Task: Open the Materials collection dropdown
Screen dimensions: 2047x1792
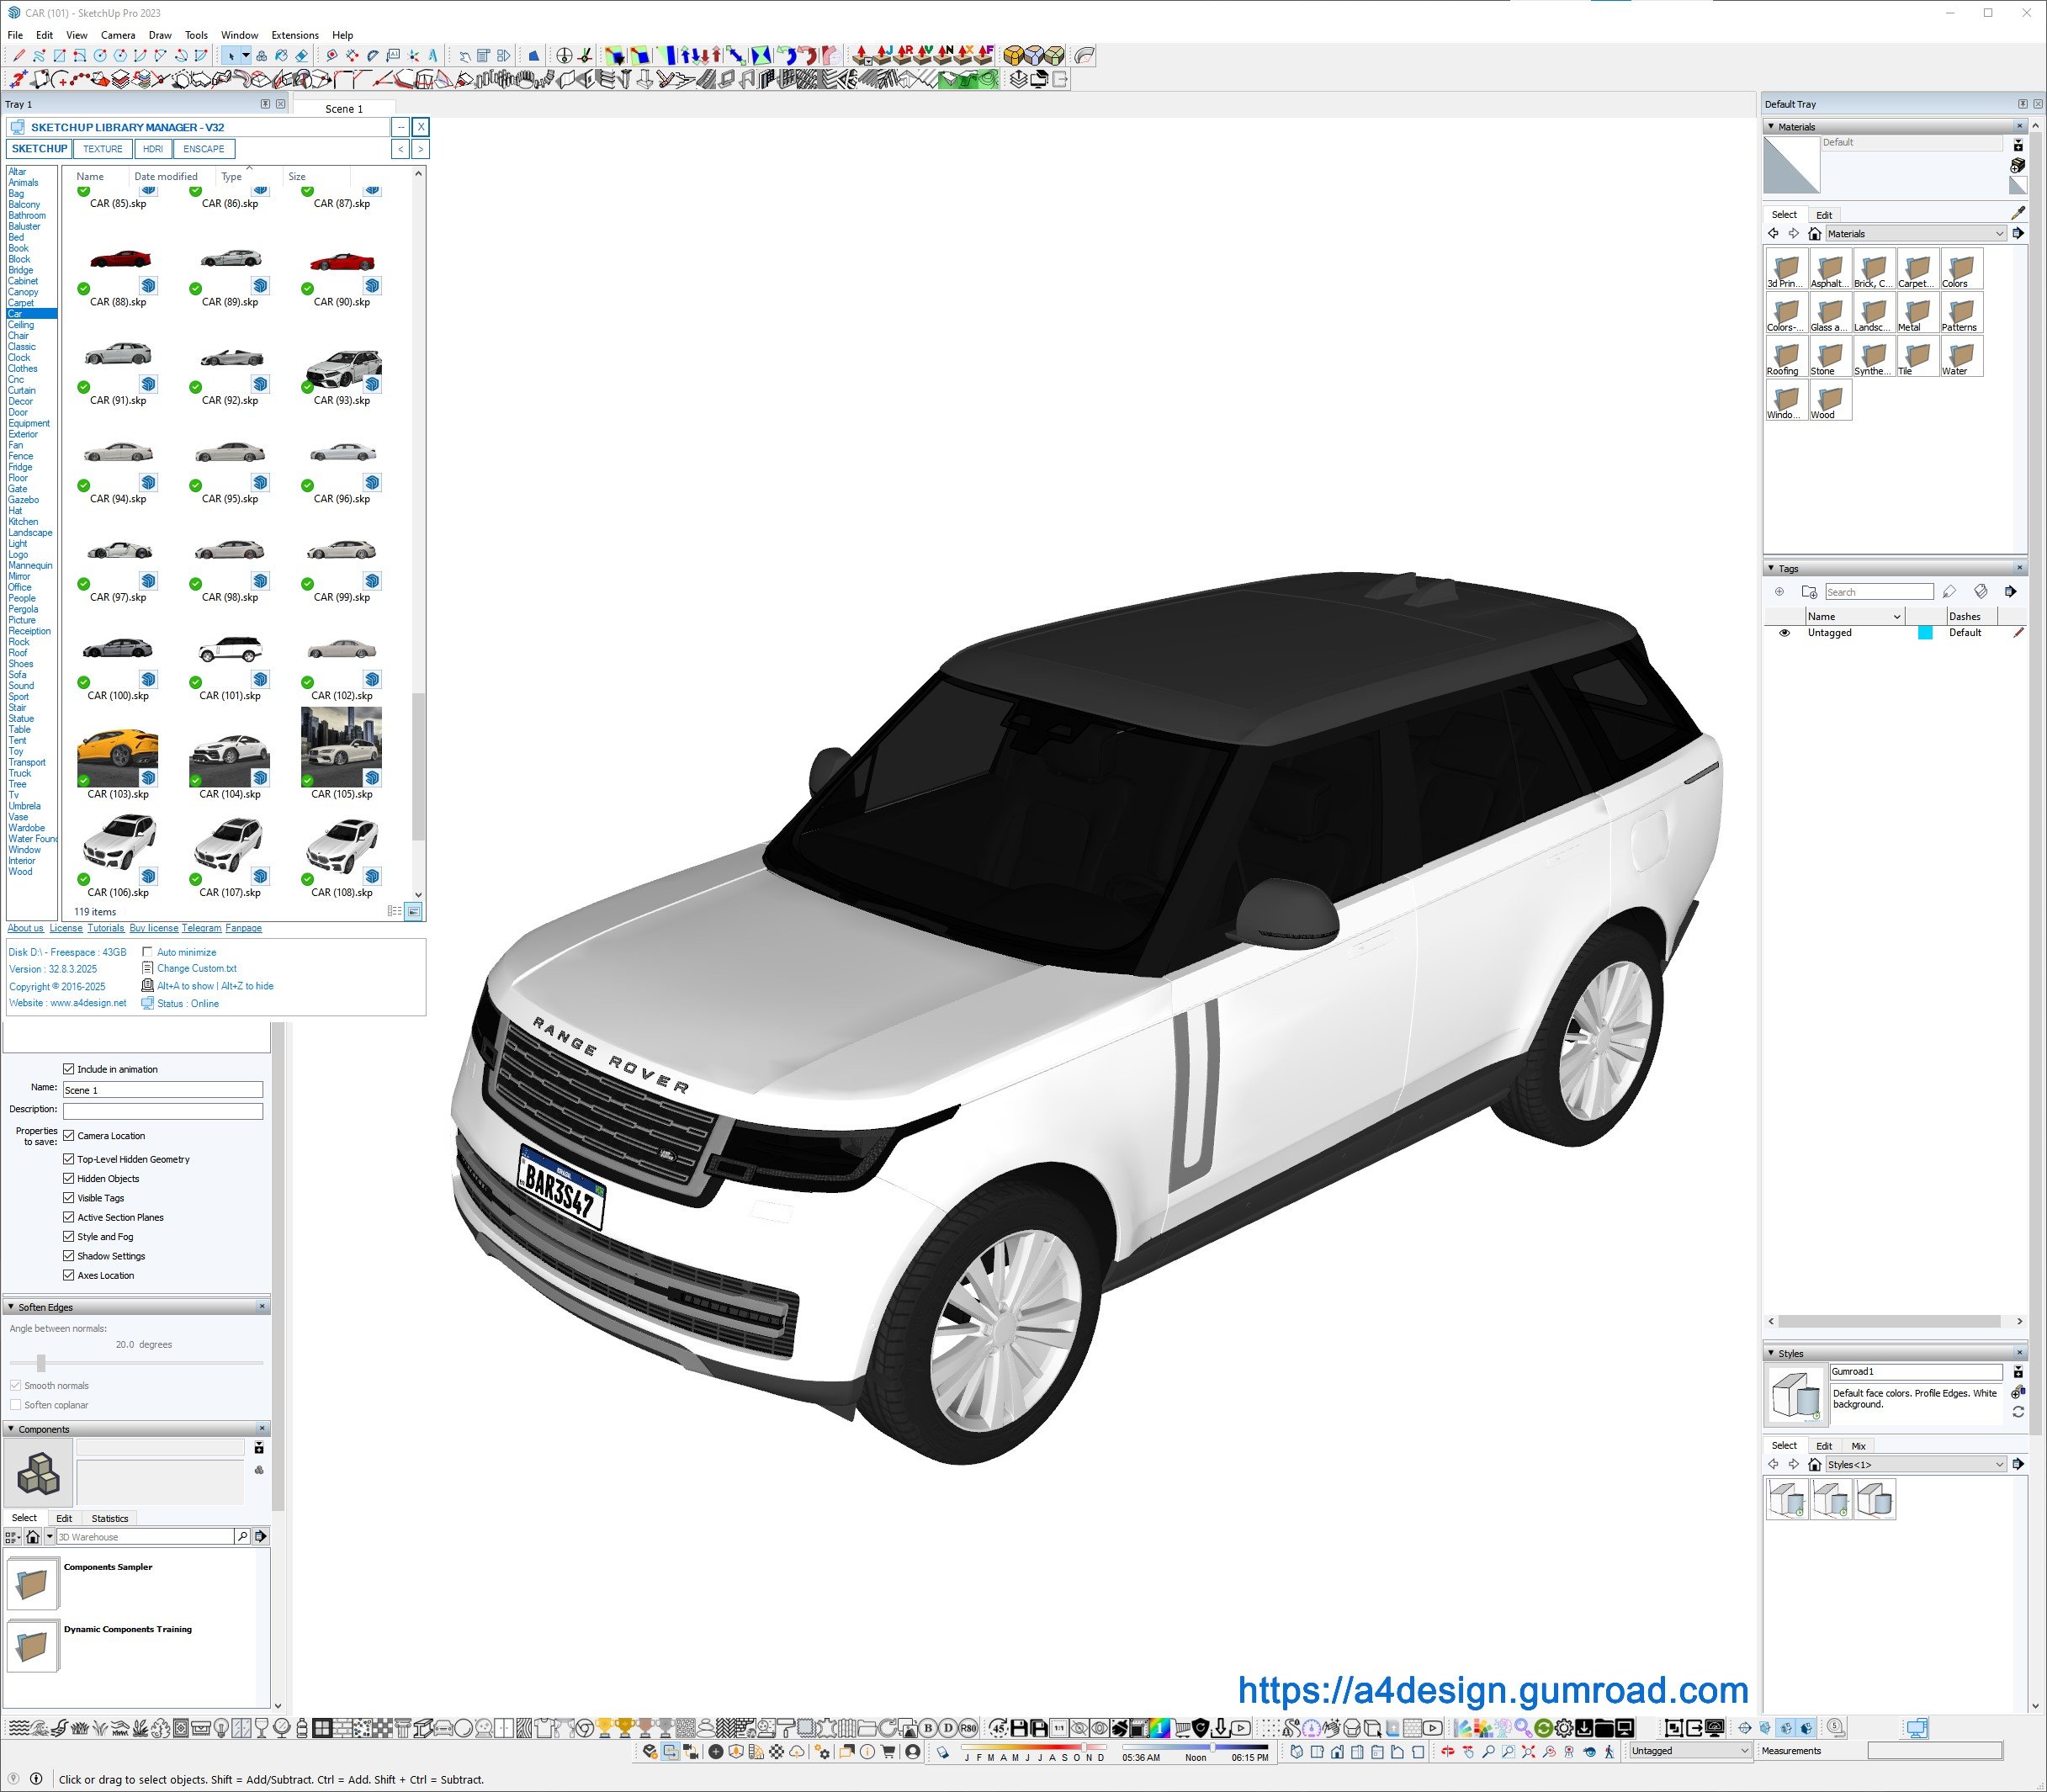Action: (1999, 234)
